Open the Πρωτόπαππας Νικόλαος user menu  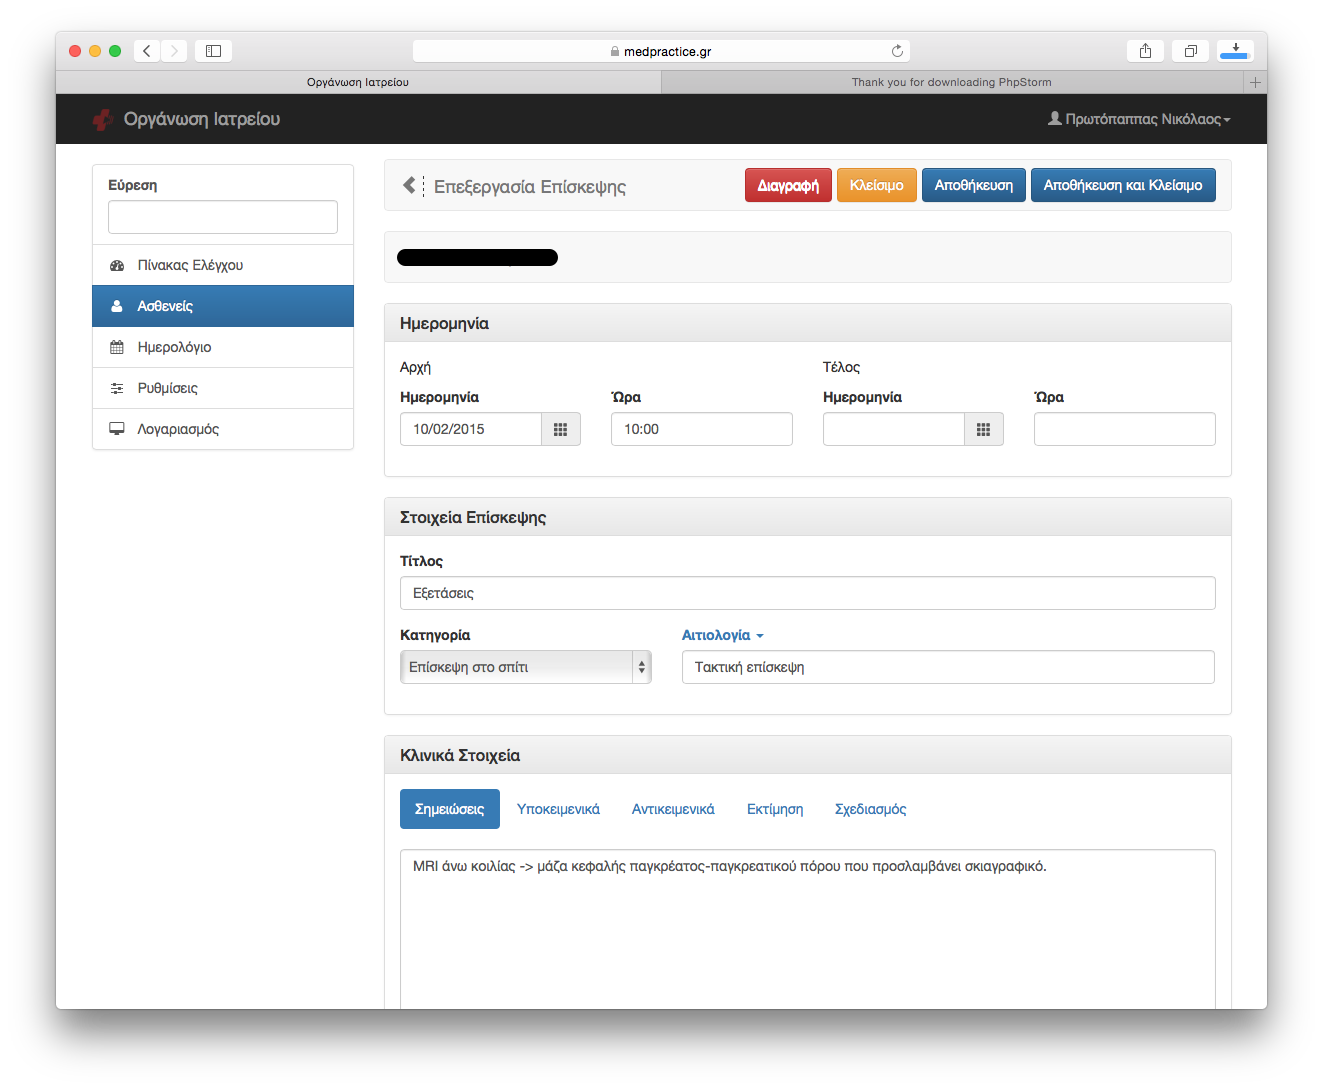coord(1139,119)
